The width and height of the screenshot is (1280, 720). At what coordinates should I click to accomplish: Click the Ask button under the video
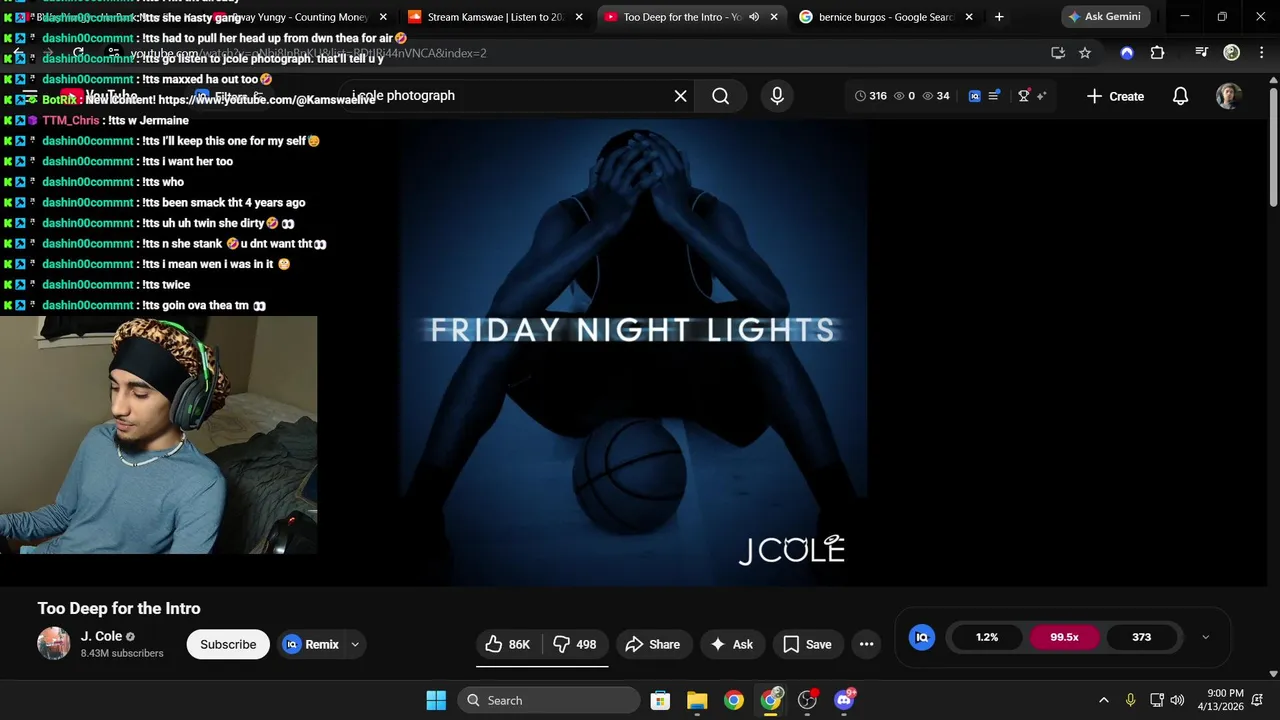tap(732, 645)
